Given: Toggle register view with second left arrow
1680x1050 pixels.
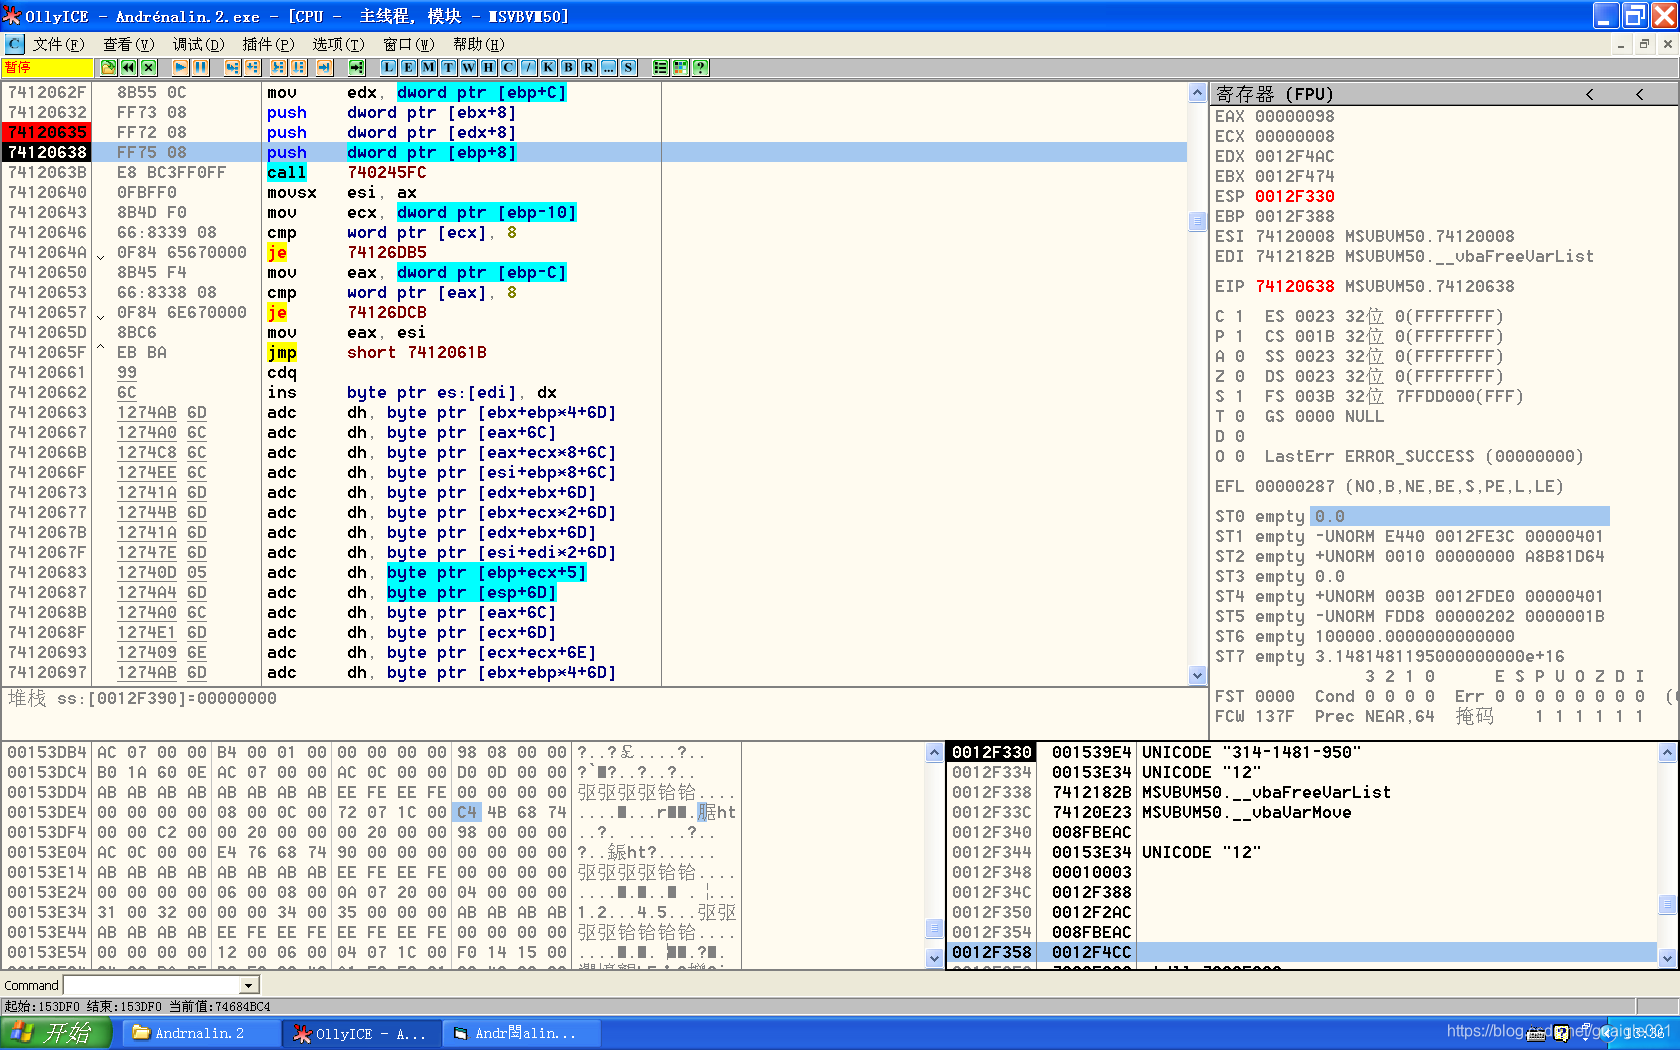Looking at the screenshot, I should pos(1639,94).
